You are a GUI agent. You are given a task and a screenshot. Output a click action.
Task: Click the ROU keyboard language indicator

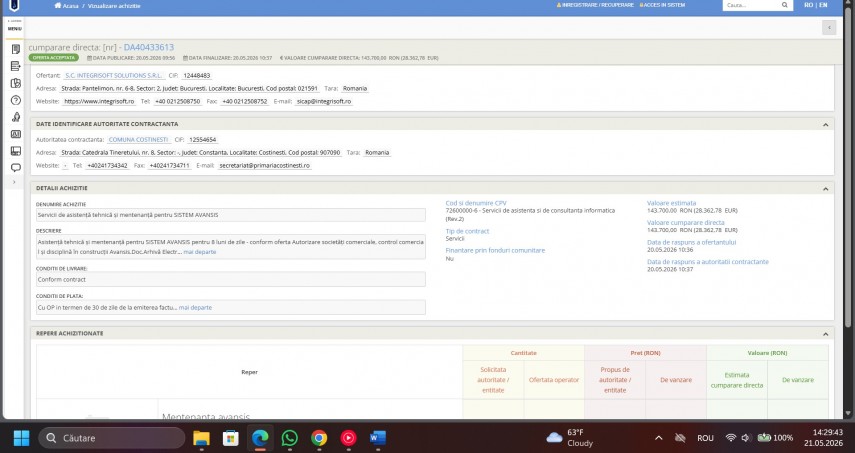tap(705, 438)
